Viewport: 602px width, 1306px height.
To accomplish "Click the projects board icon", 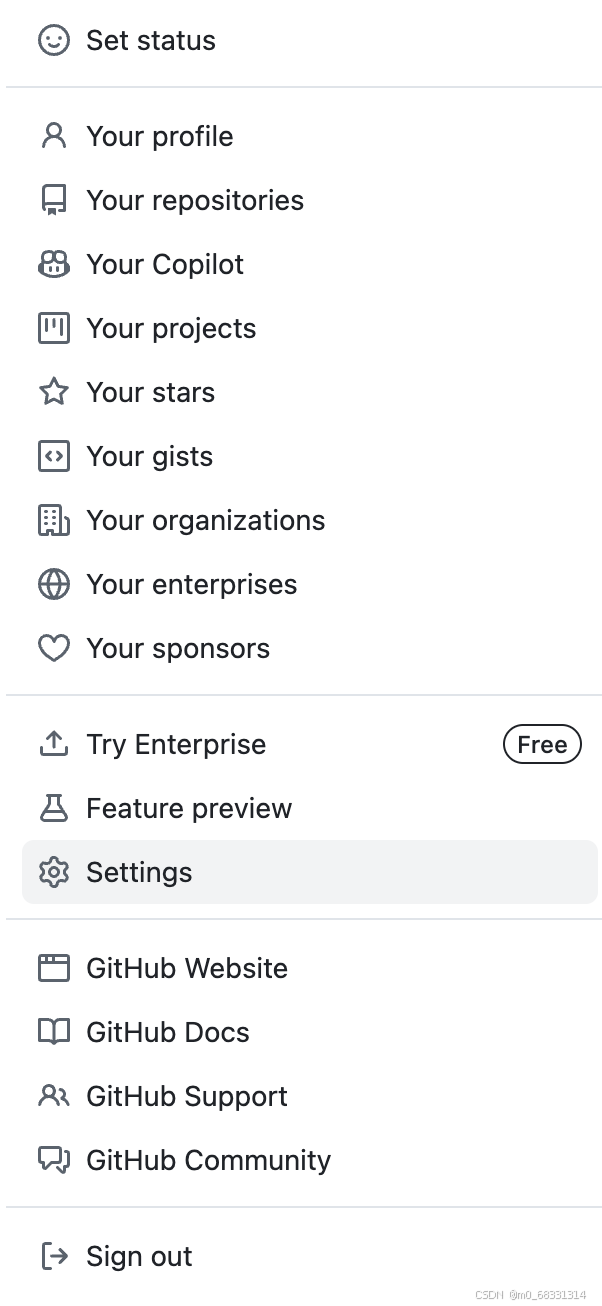I will (54, 328).
